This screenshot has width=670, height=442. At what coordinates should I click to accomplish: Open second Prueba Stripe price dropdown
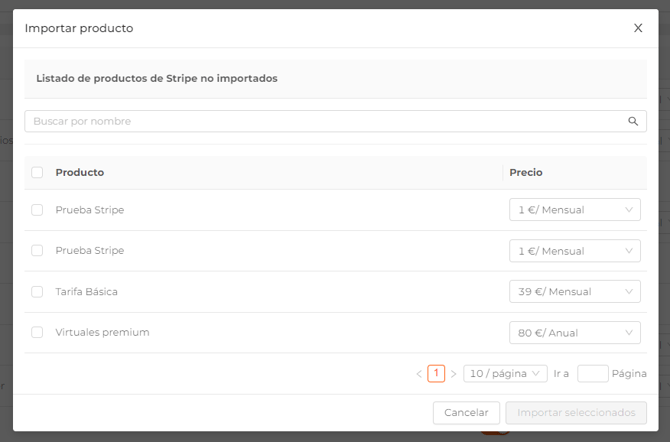574,251
